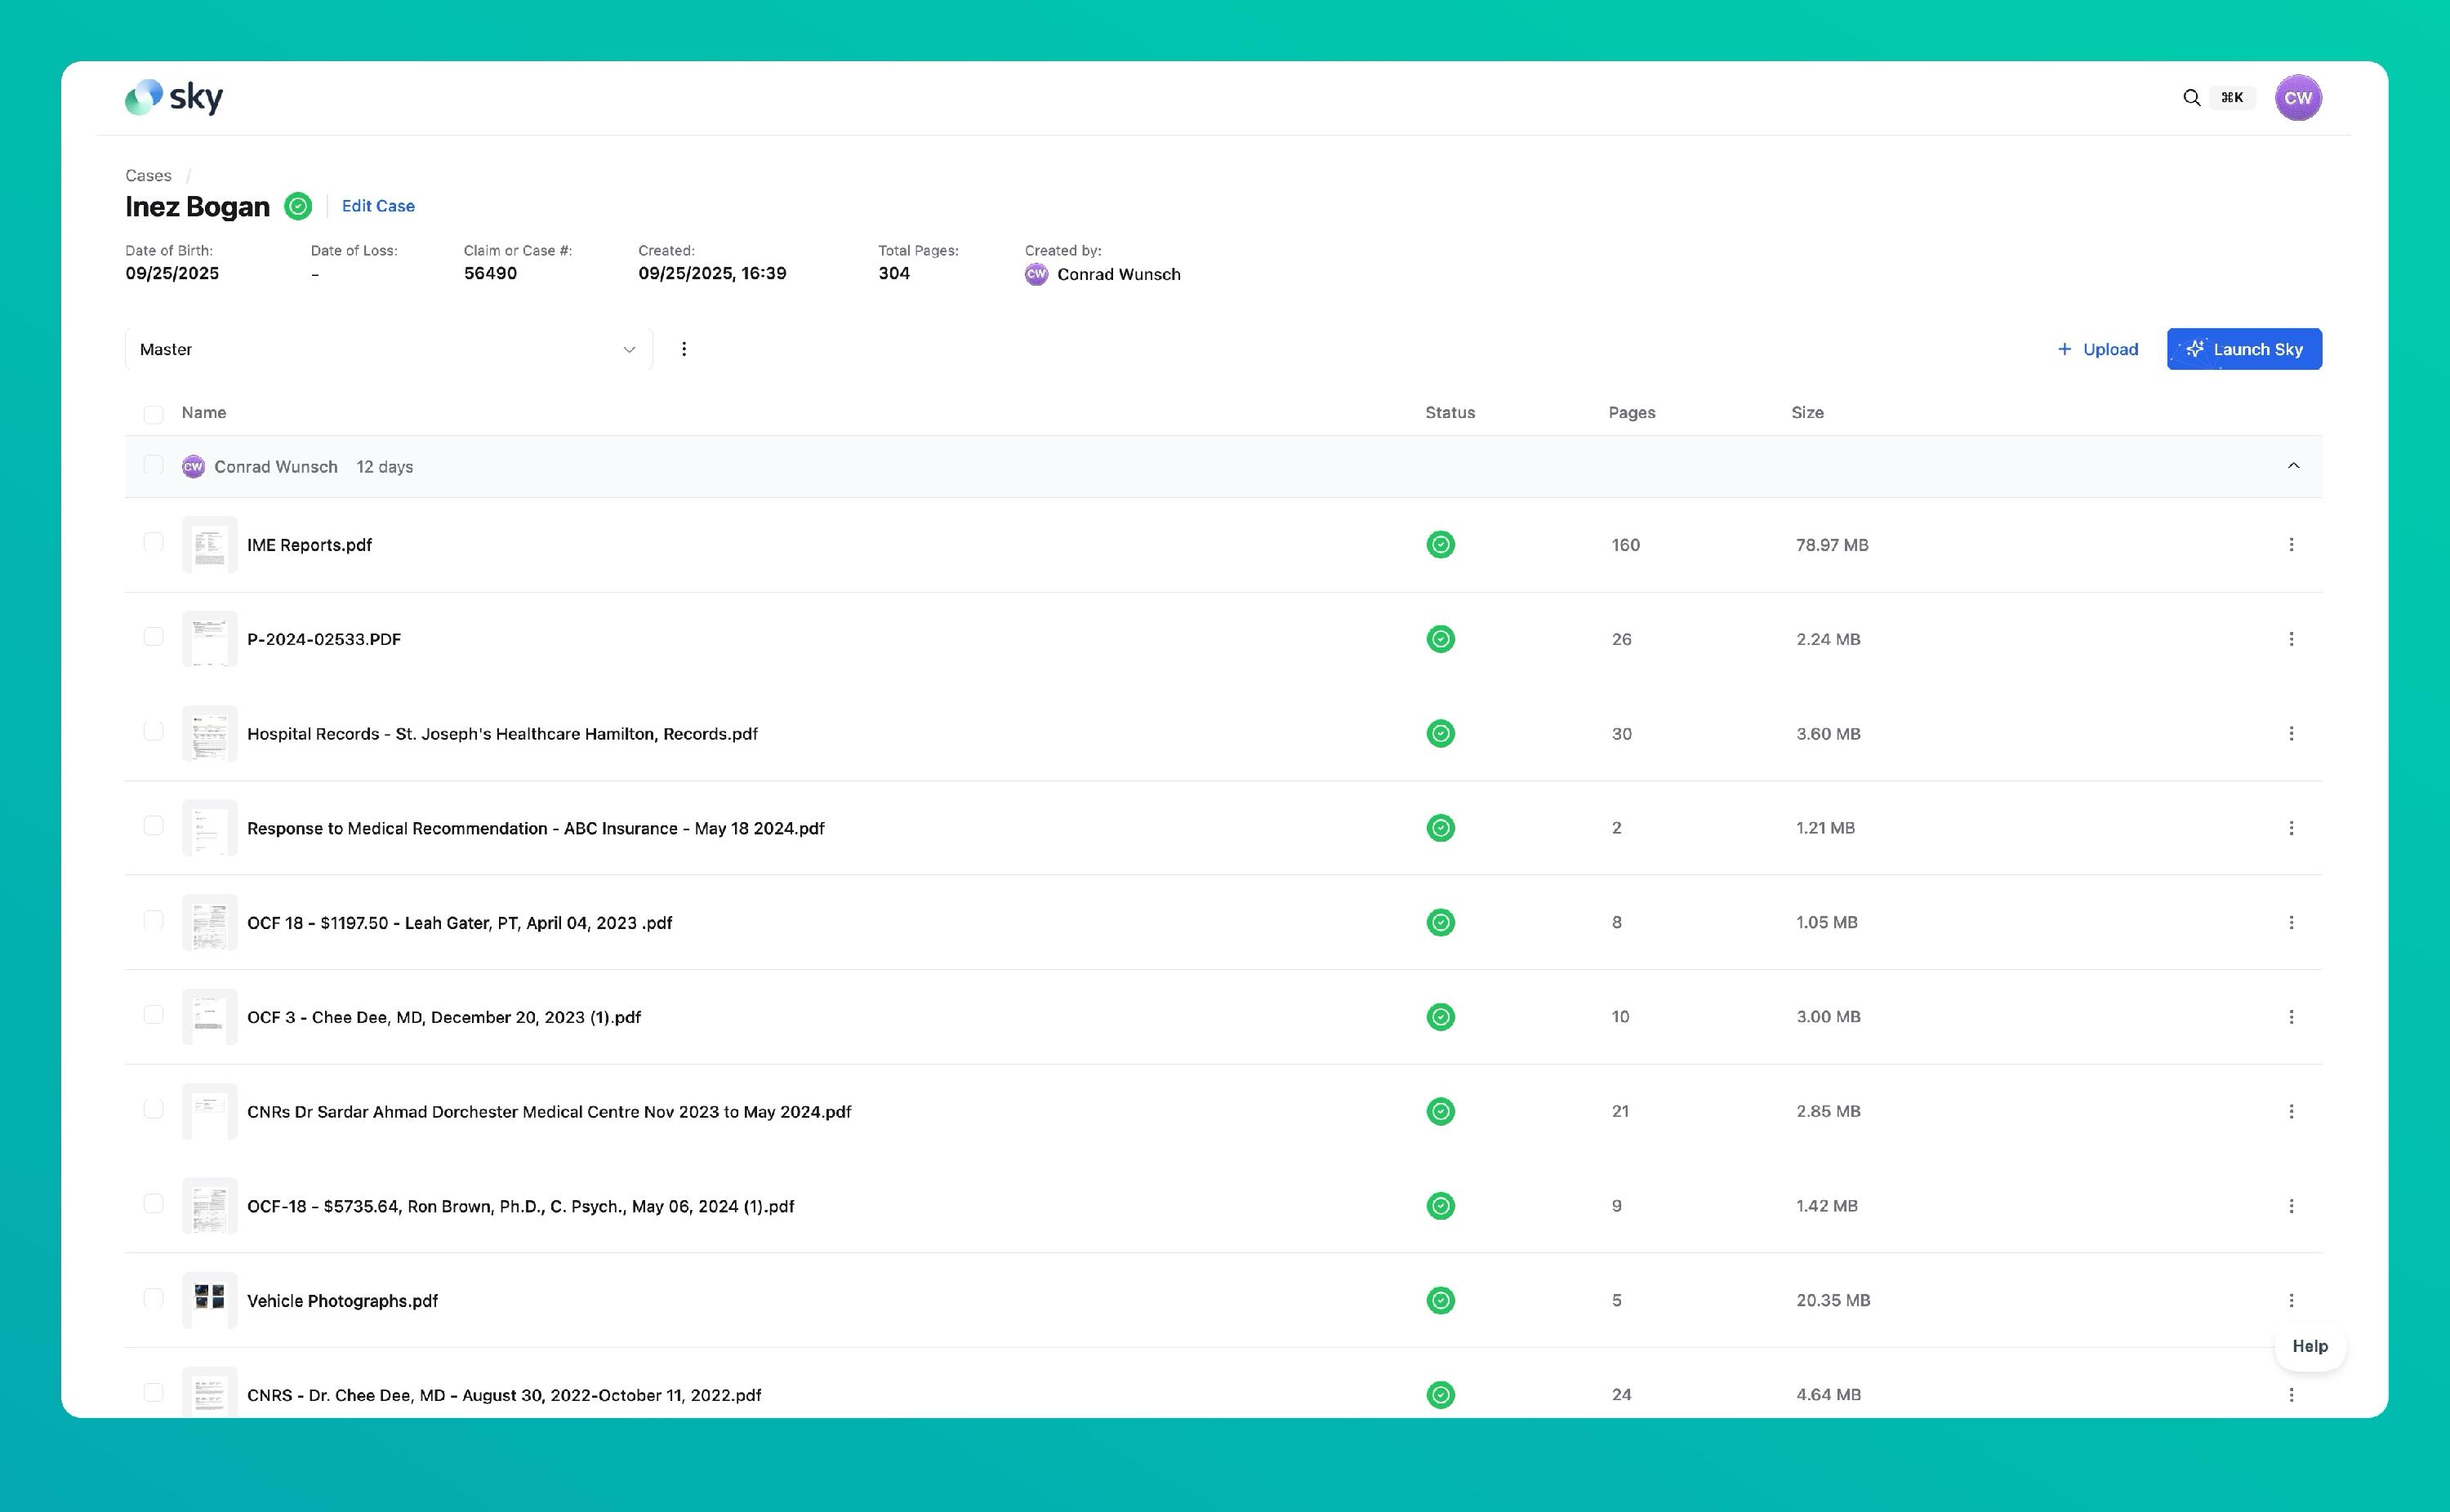Sort by the Pages column header

1631,412
